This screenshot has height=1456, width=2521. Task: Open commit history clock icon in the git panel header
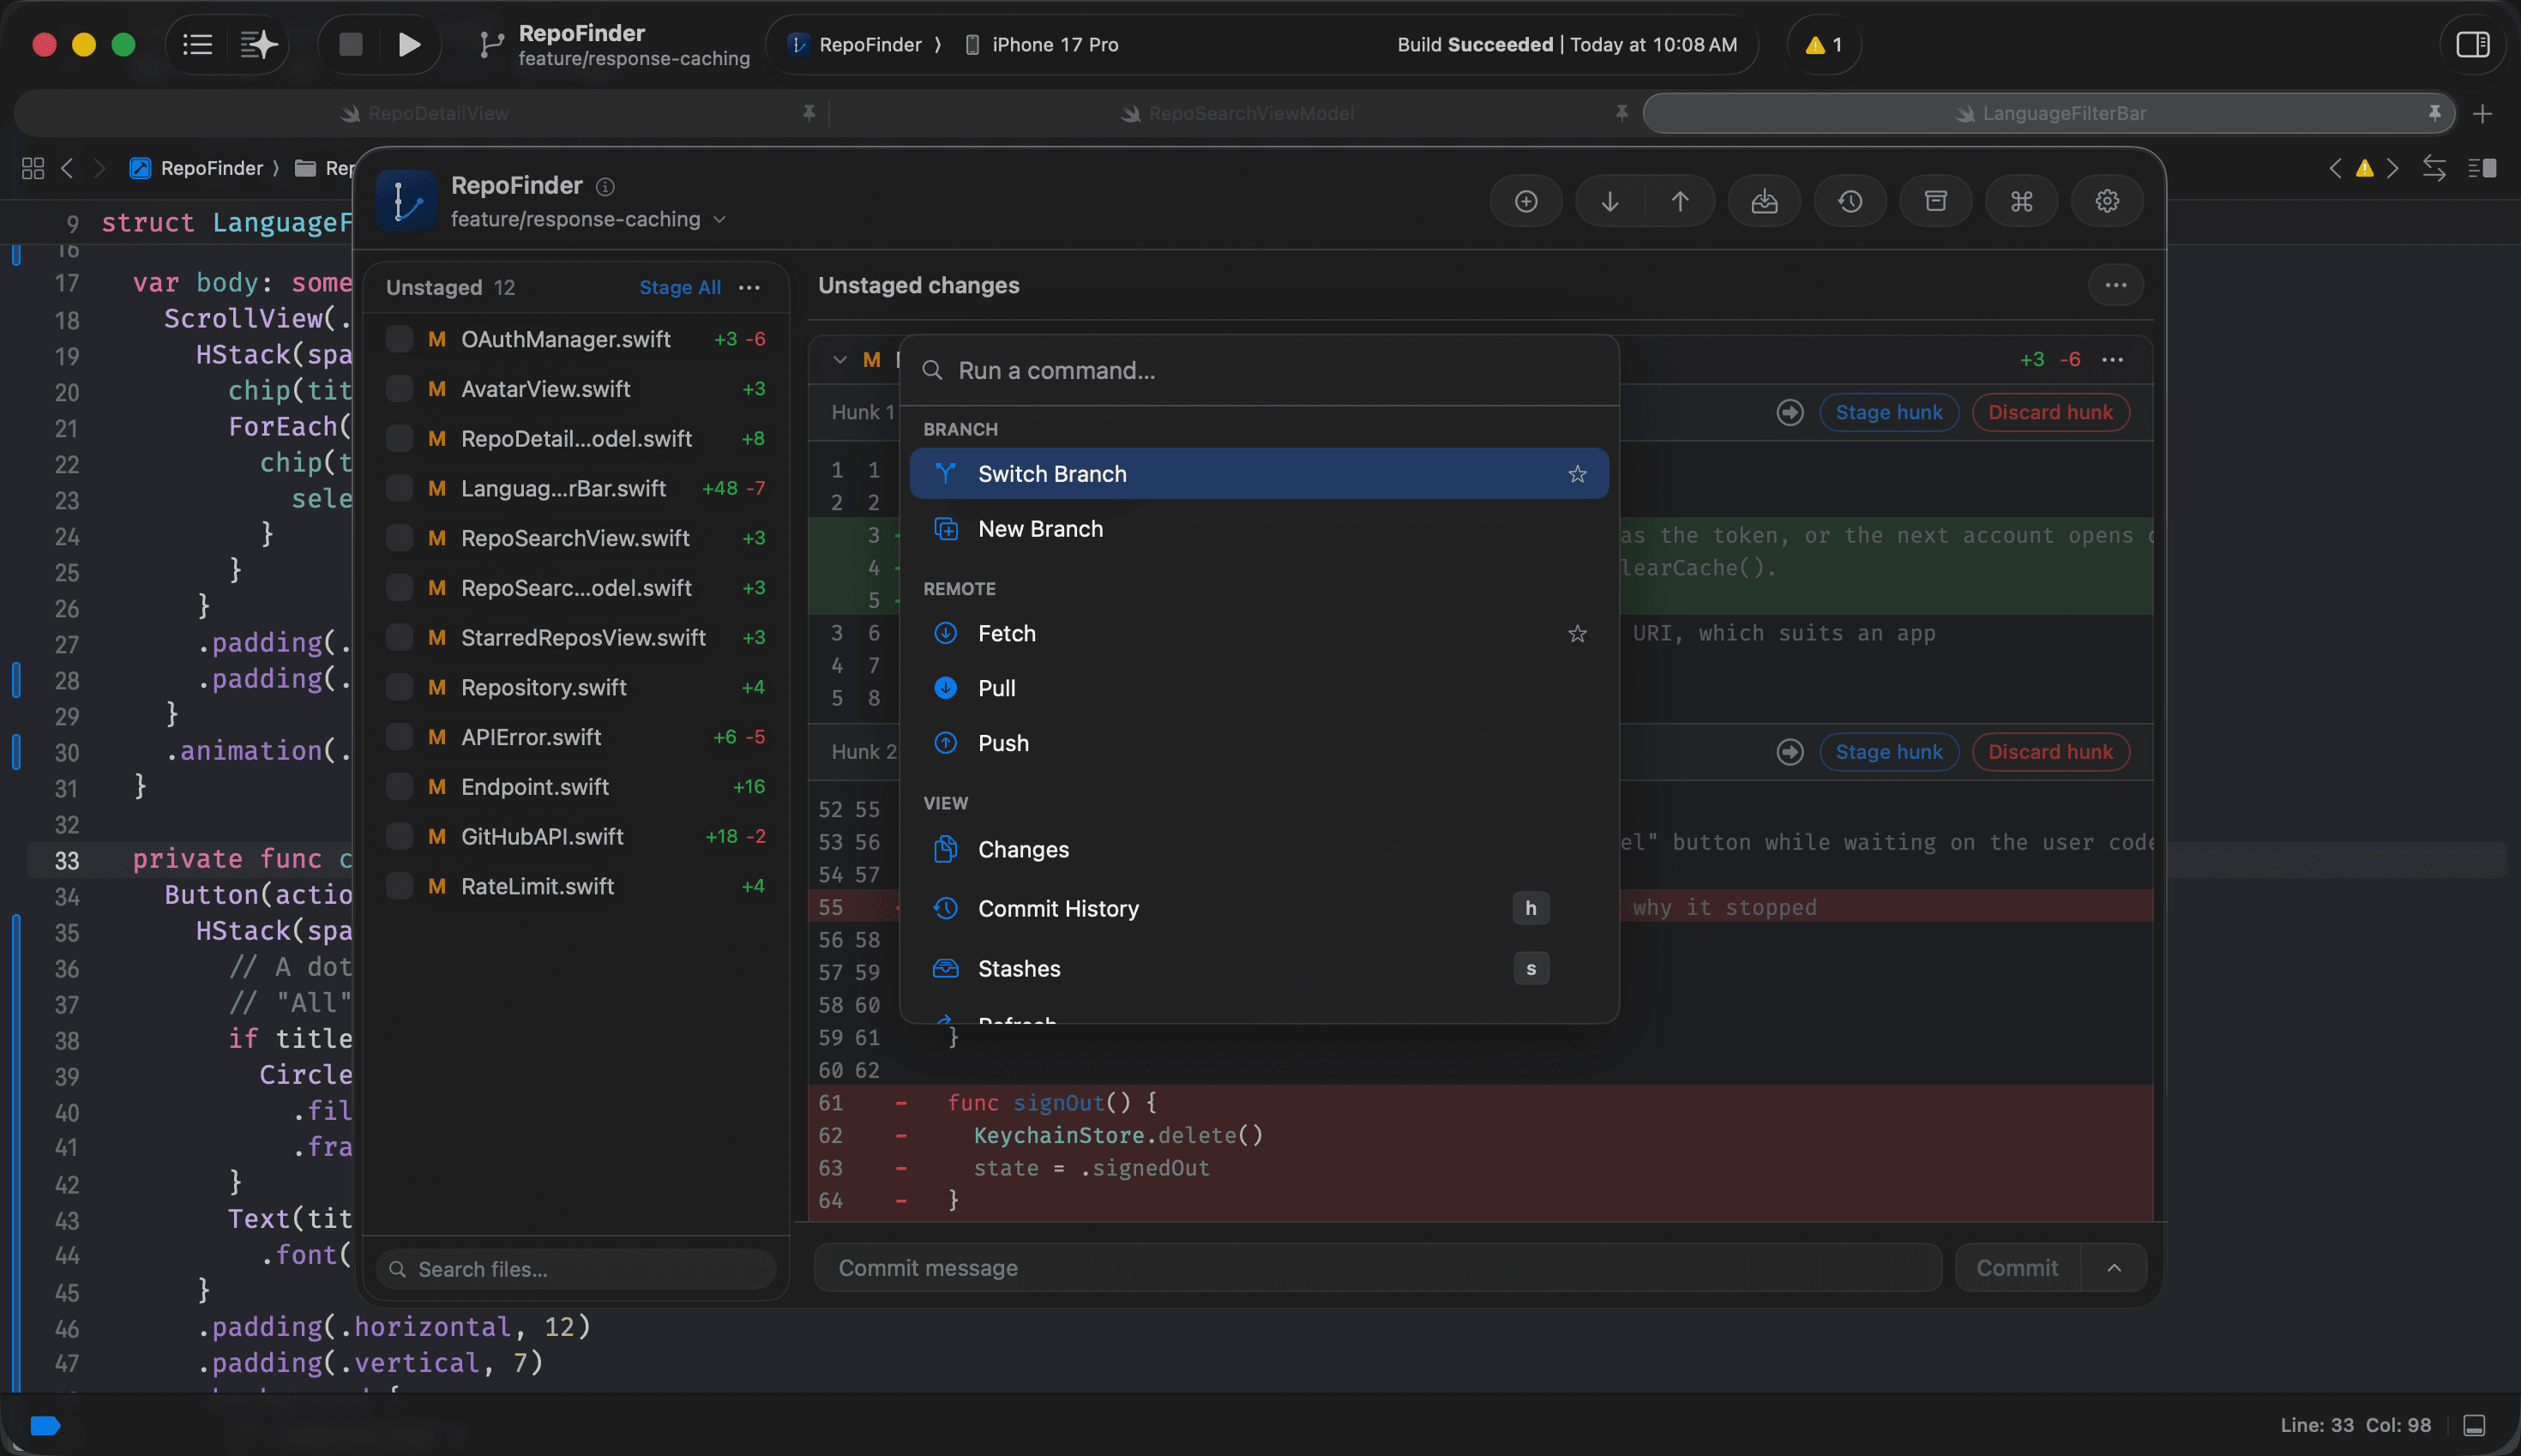coord(1850,201)
